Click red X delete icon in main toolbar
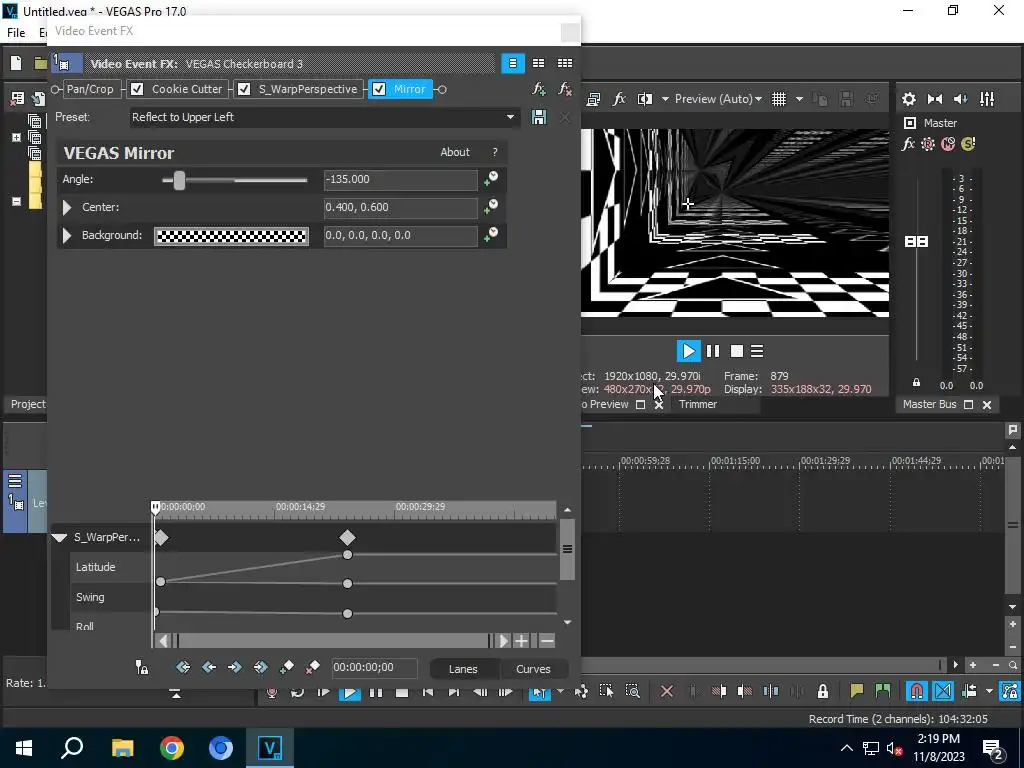This screenshot has height=768, width=1024. point(667,691)
